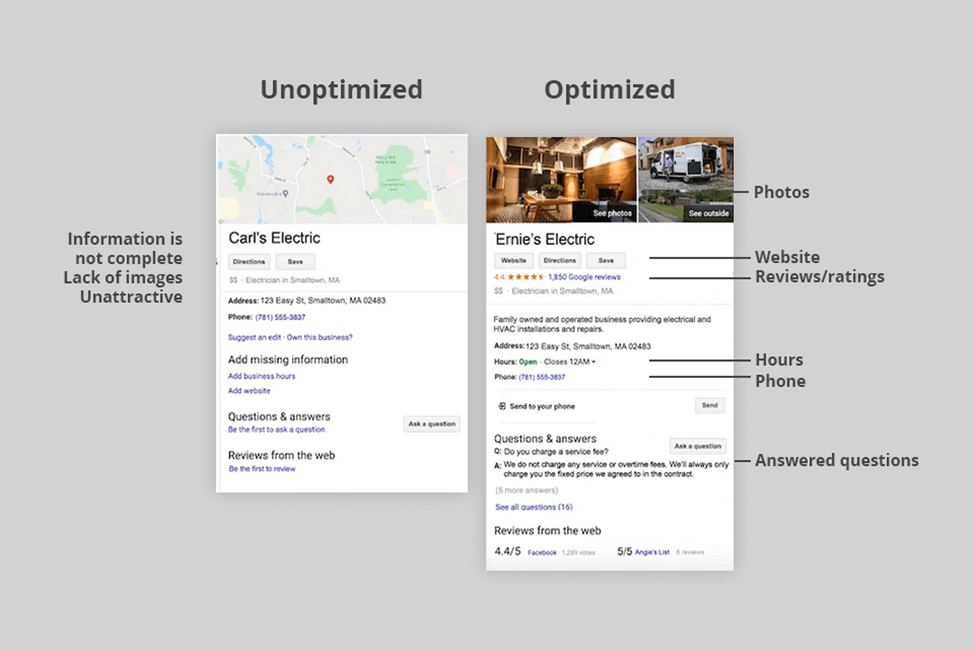Click the Optimized heading
The width and height of the screenshot is (974, 650).
tap(610, 90)
